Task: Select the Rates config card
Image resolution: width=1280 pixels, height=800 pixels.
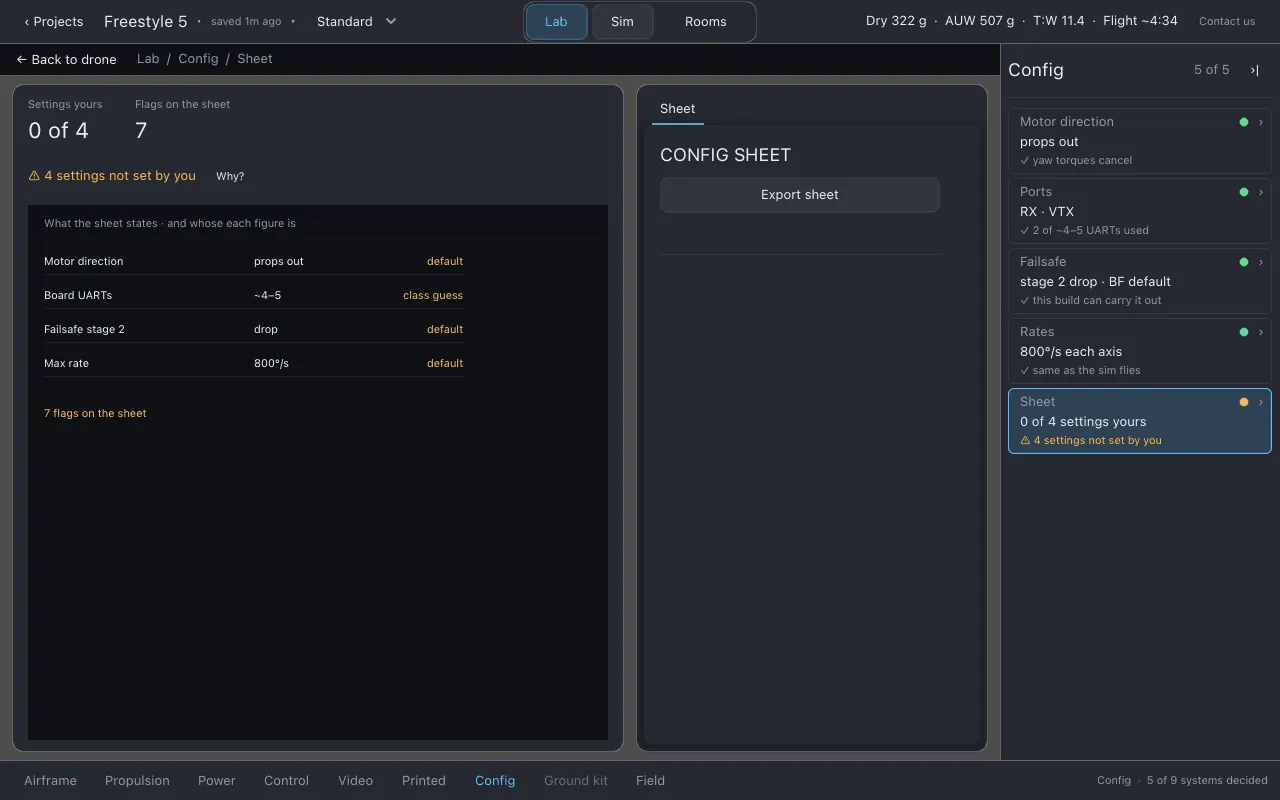Action: [1140, 351]
